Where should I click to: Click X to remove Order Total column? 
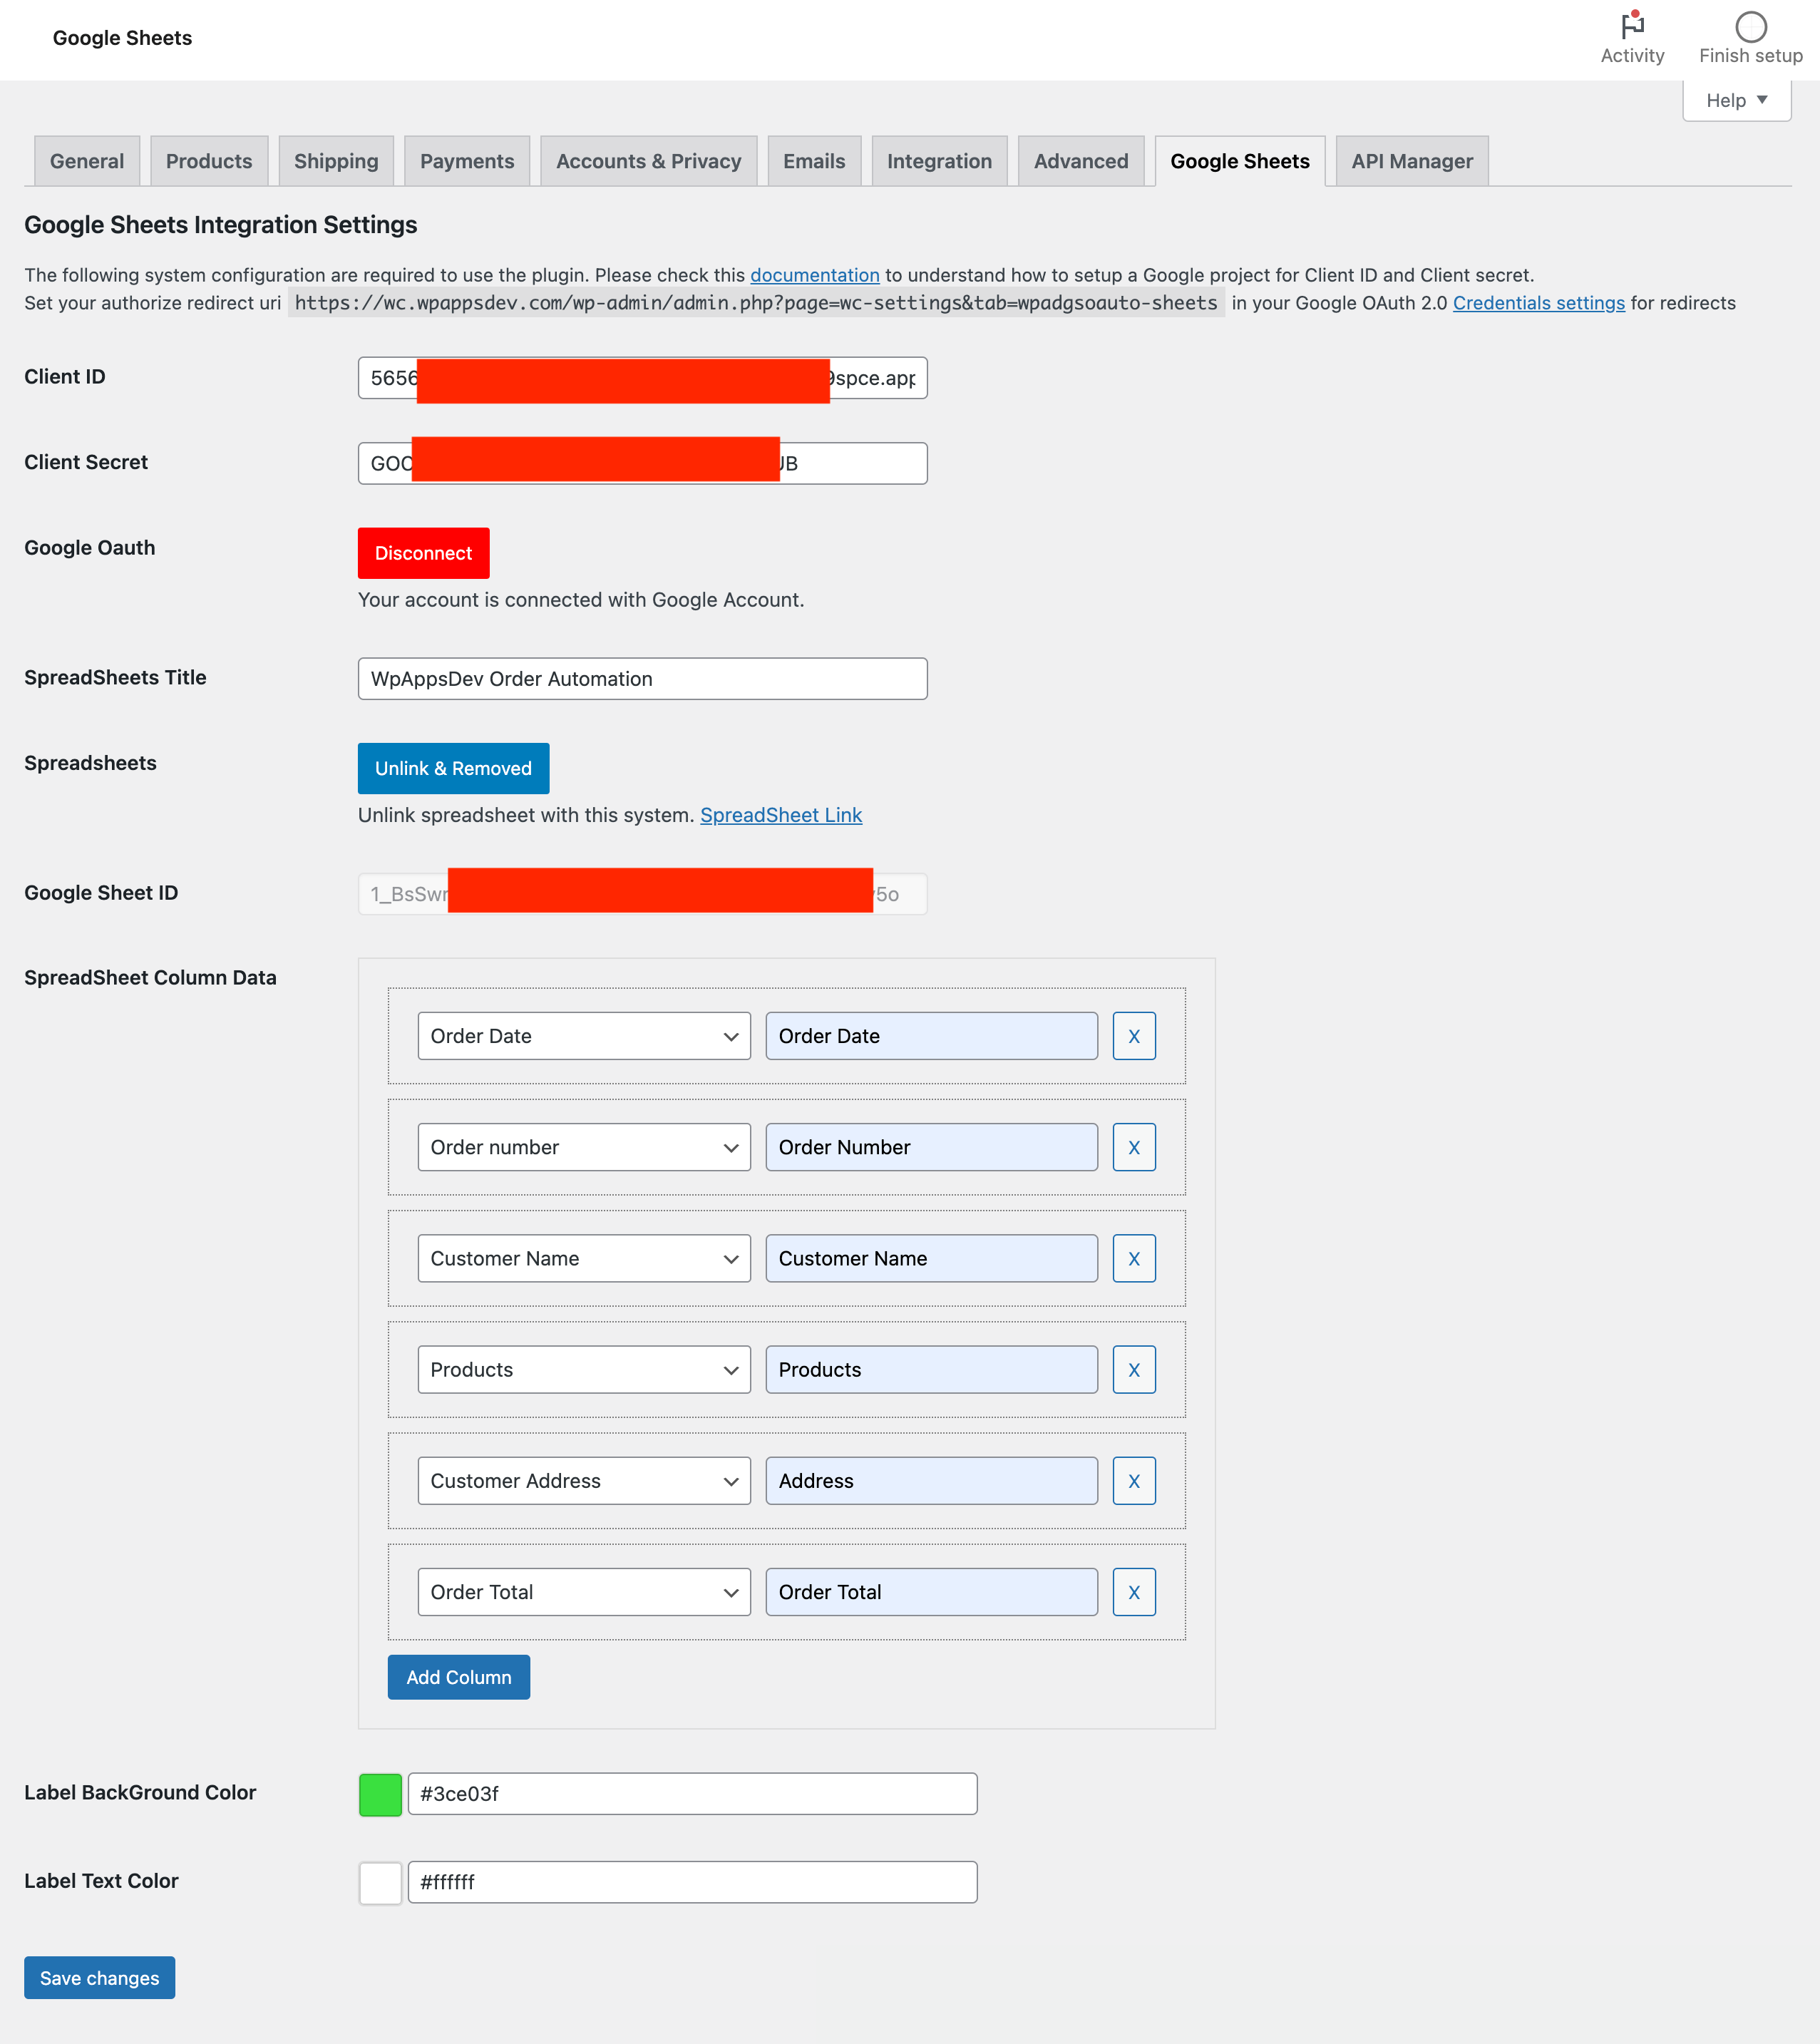[x=1133, y=1591]
